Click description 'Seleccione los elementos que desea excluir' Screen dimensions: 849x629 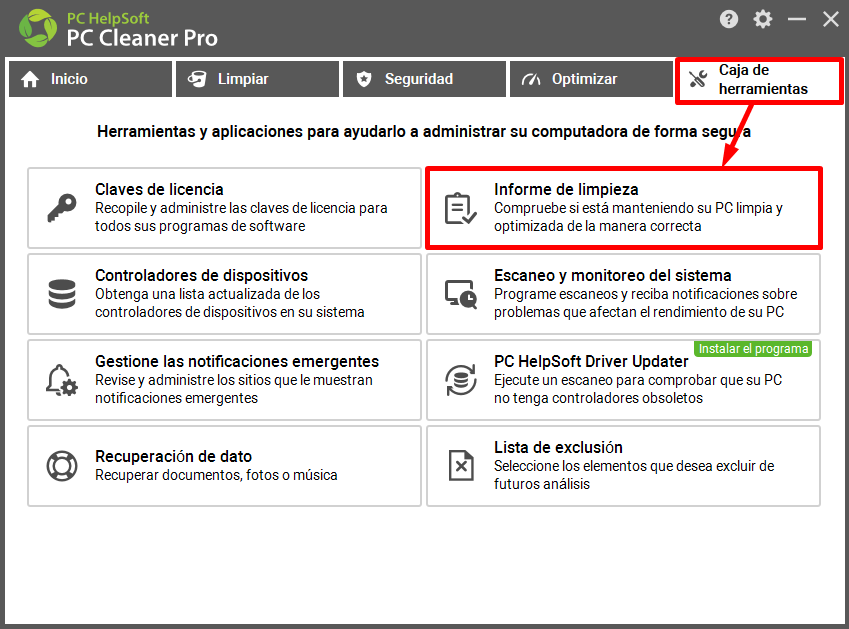[x=634, y=475]
